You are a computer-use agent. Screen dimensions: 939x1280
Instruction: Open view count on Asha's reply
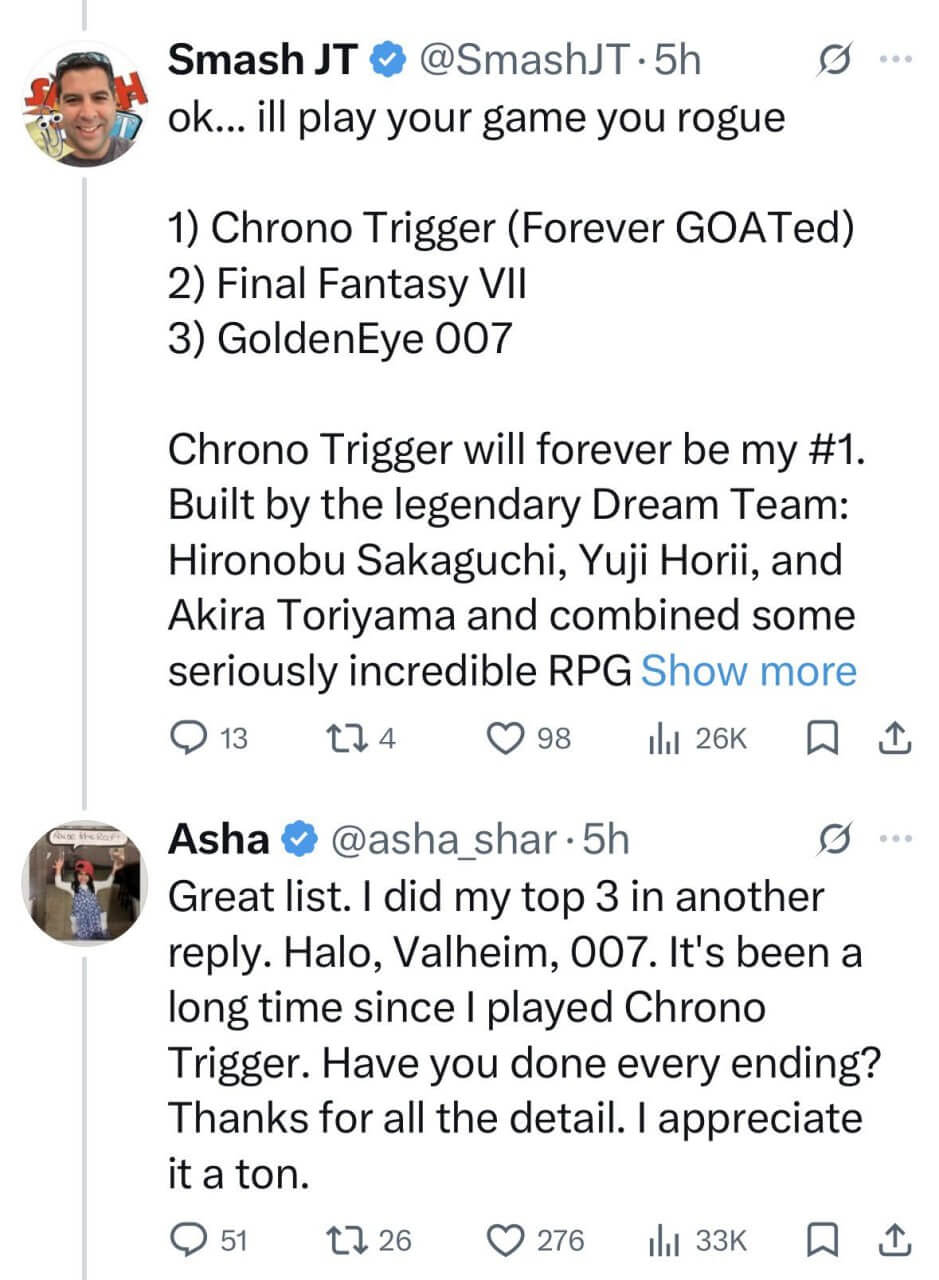tap(663, 1241)
